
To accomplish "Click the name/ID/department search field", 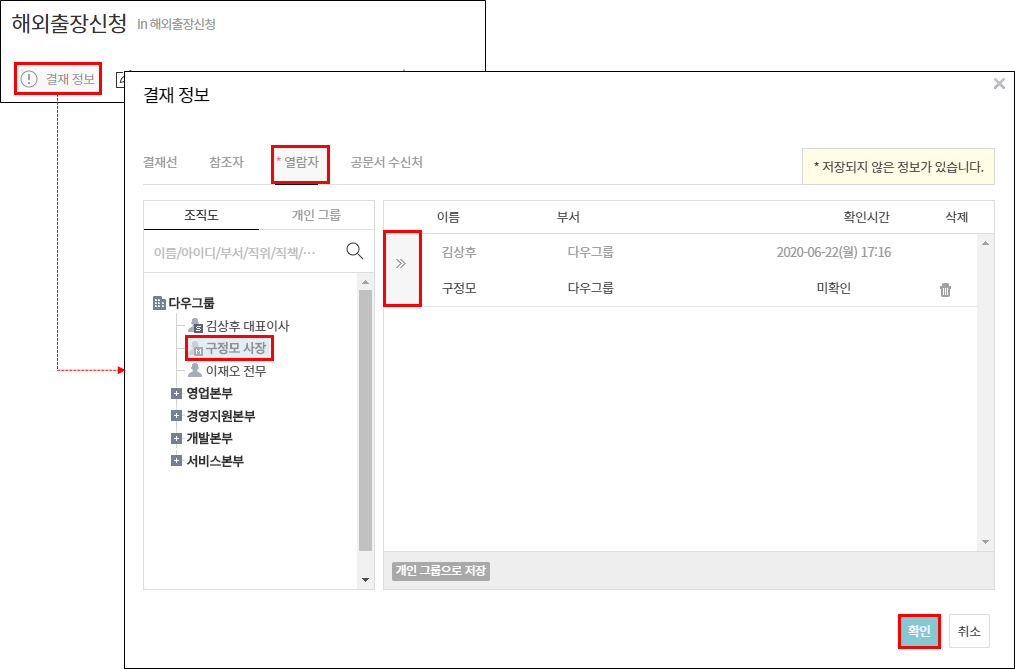I will tap(240, 252).
